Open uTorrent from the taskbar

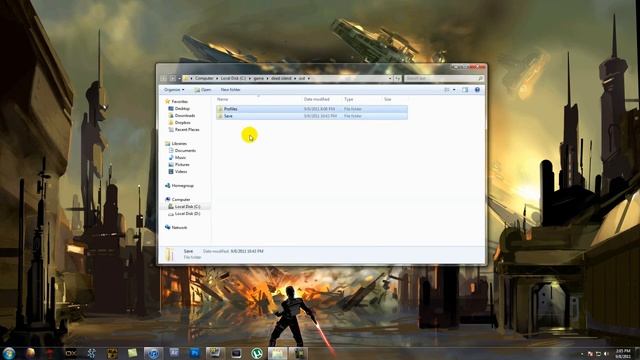[x=256, y=353]
